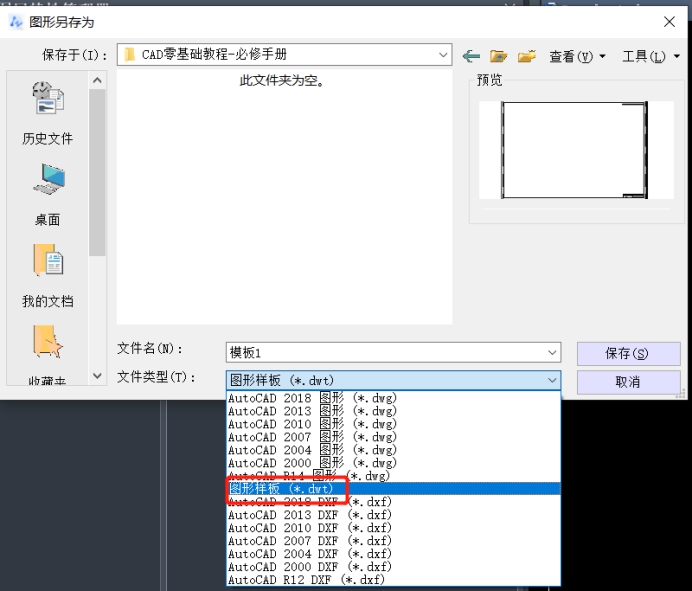Click the 取消 cancel button
Viewport: 692px width, 591px height.
(x=628, y=382)
